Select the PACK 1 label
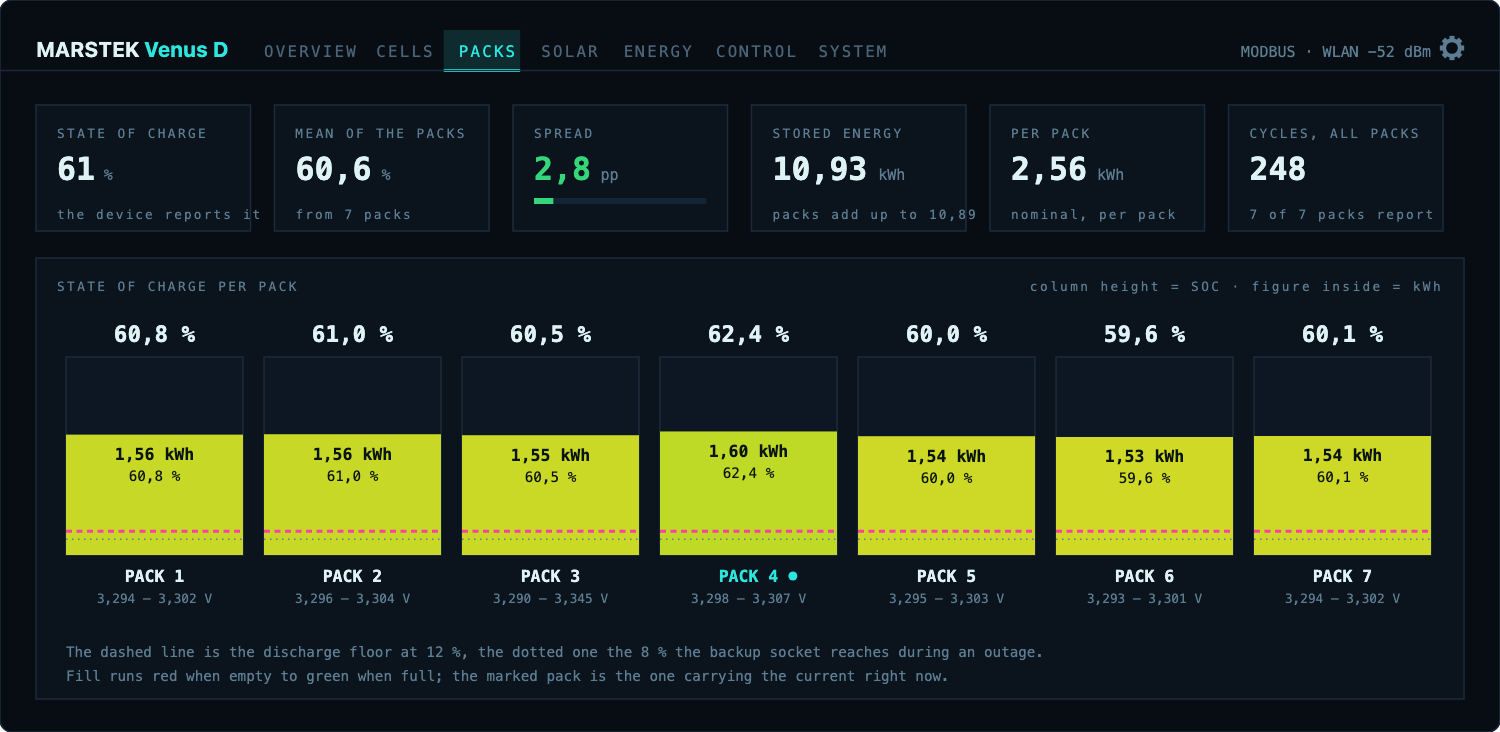 154,576
